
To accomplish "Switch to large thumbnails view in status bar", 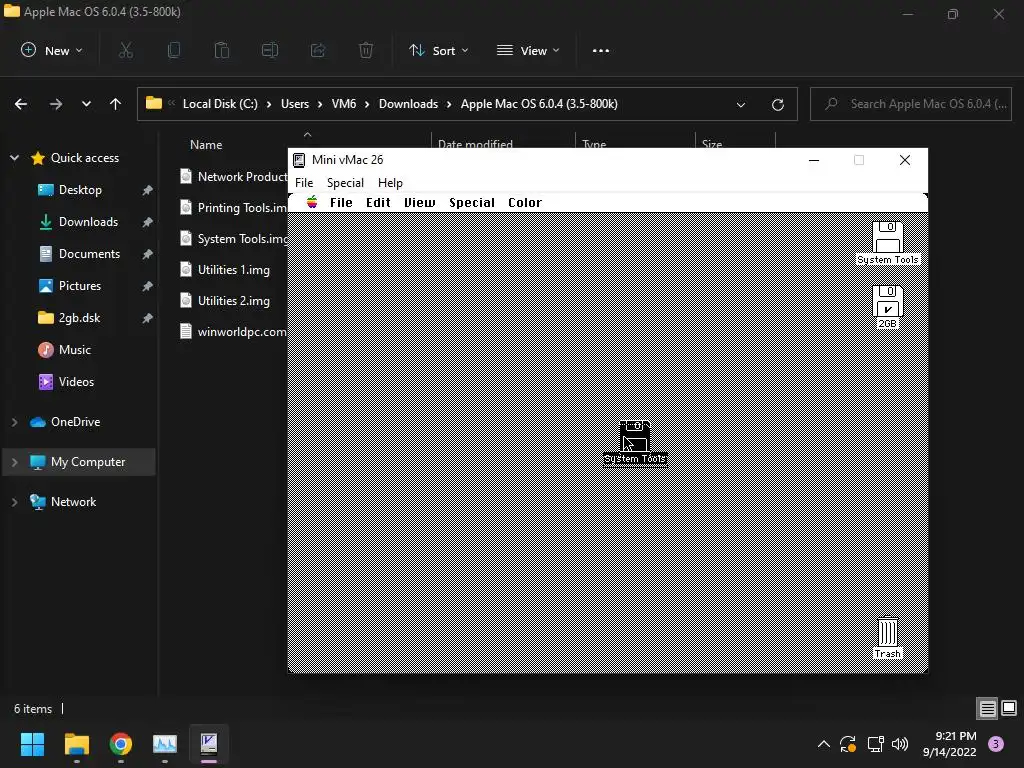I will (x=1009, y=709).
